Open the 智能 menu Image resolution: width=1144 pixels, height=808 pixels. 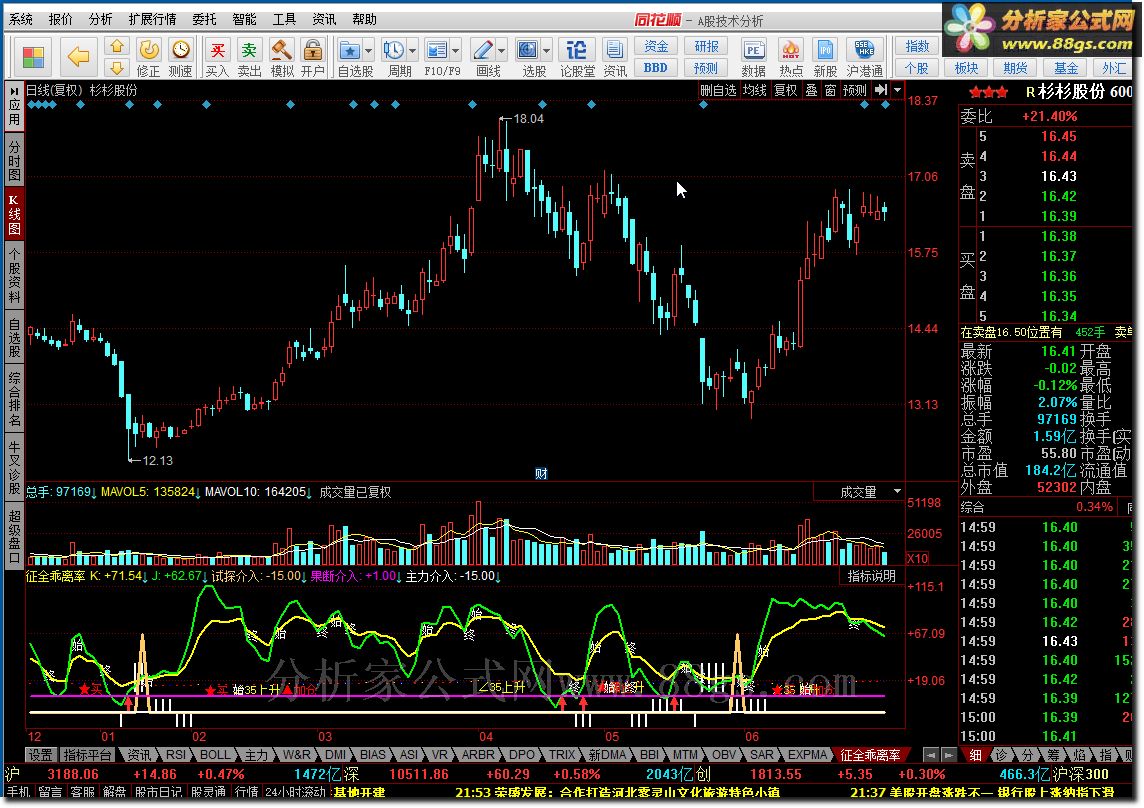[x=244, y=20]
